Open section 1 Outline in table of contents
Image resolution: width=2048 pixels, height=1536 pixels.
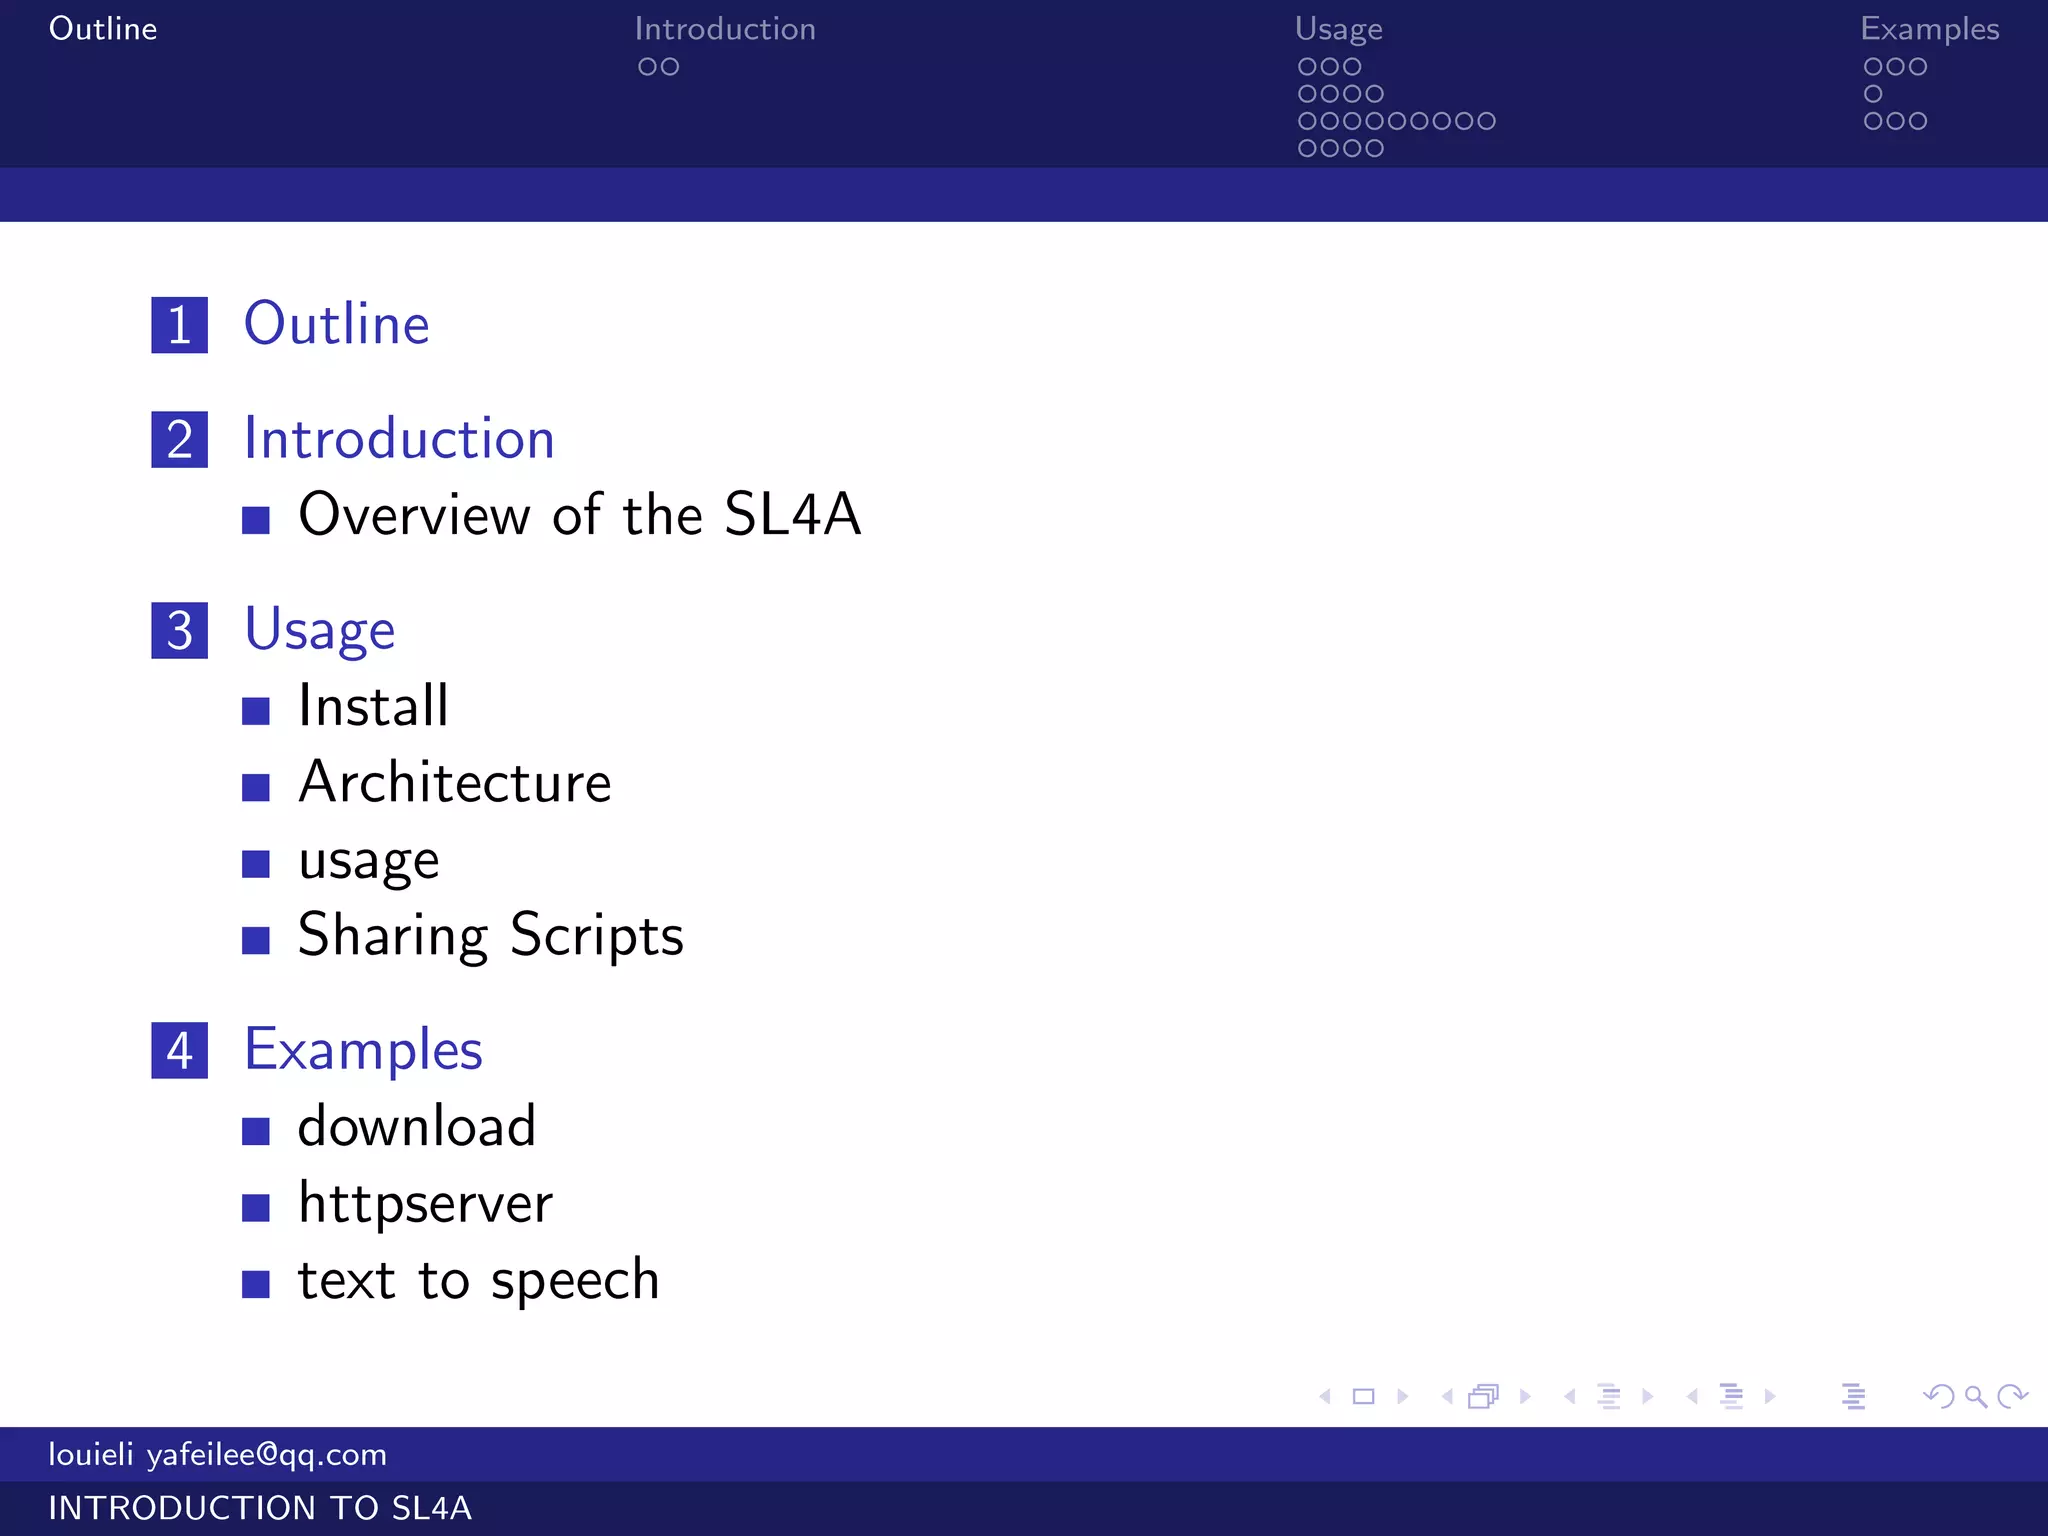pyautogui.click(x=337, y=324)
